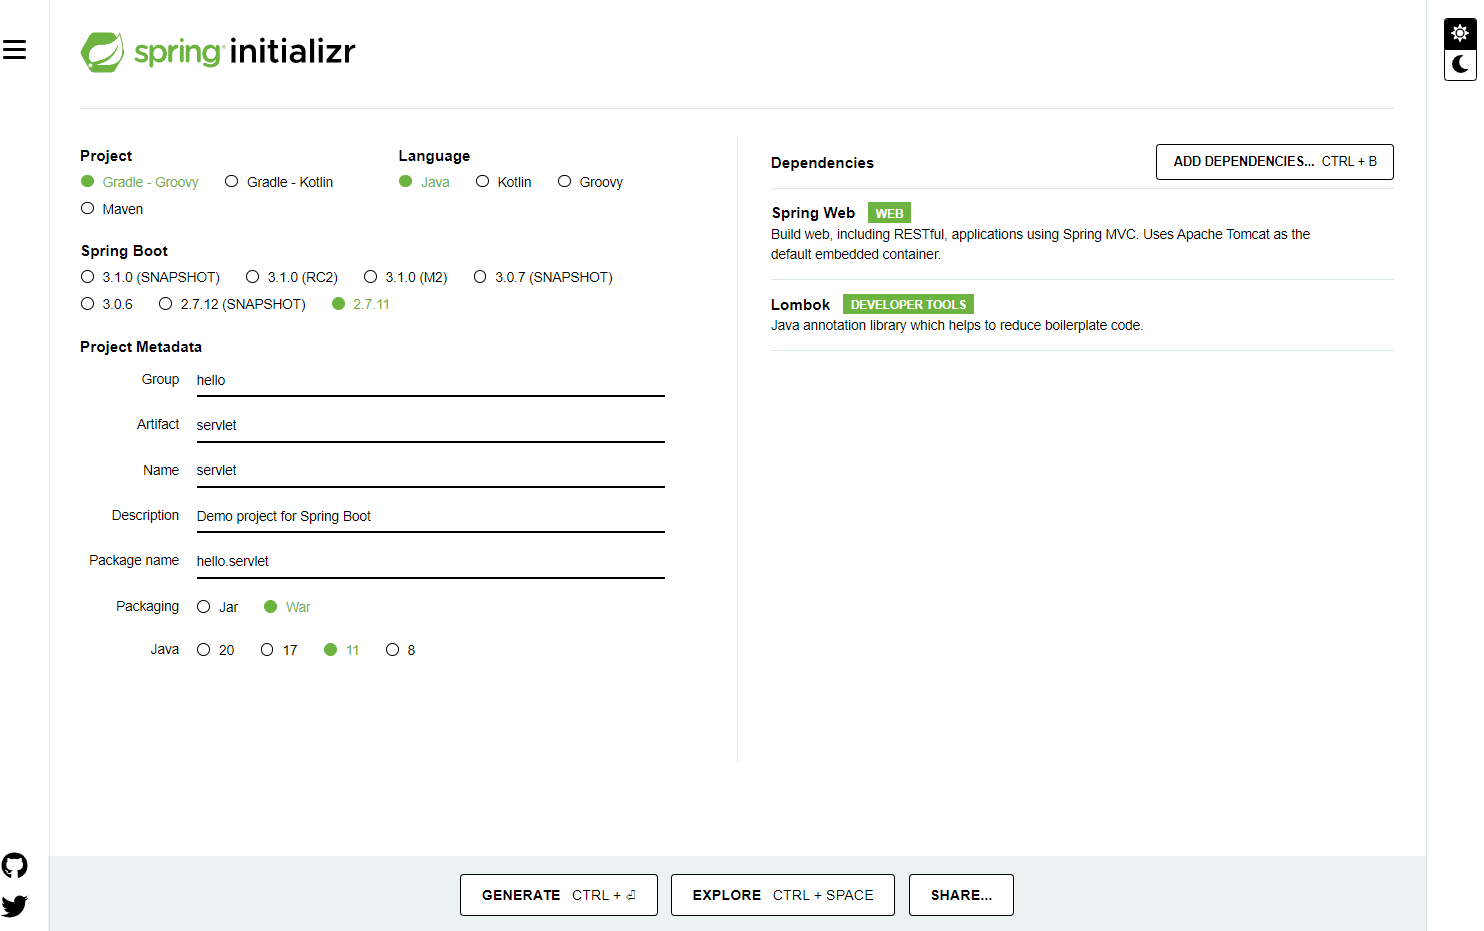The width and height of the screenshot is (1484, 931).
Task: Edit the Name input field
Action: pyautogui.click(x=430, y=470)
